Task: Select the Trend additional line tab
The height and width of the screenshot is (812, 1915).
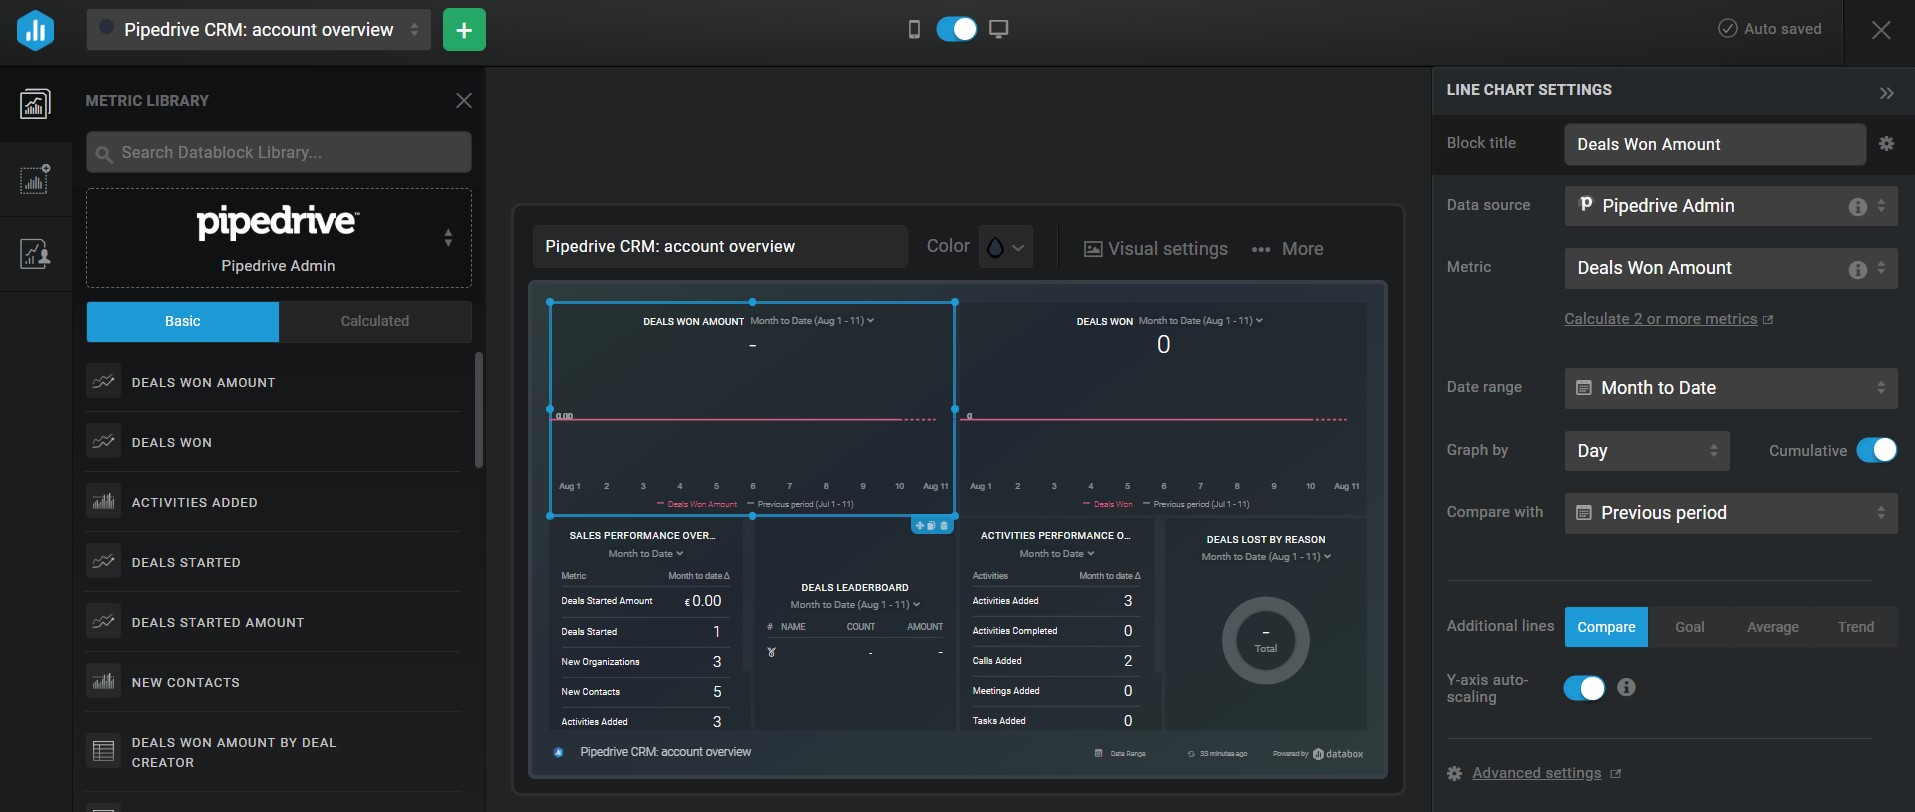Action: (1856, 627)
